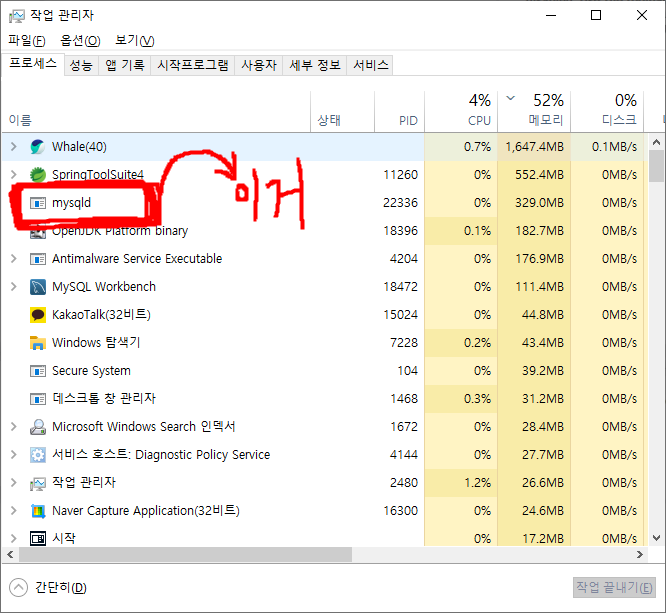Expand the 시작 process row
The width and height of the screenshot is (666, 613).
(14, 539)
